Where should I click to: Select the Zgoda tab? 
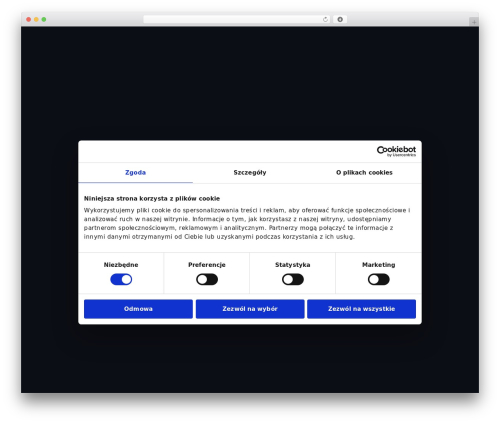click(x=135, y=173)
